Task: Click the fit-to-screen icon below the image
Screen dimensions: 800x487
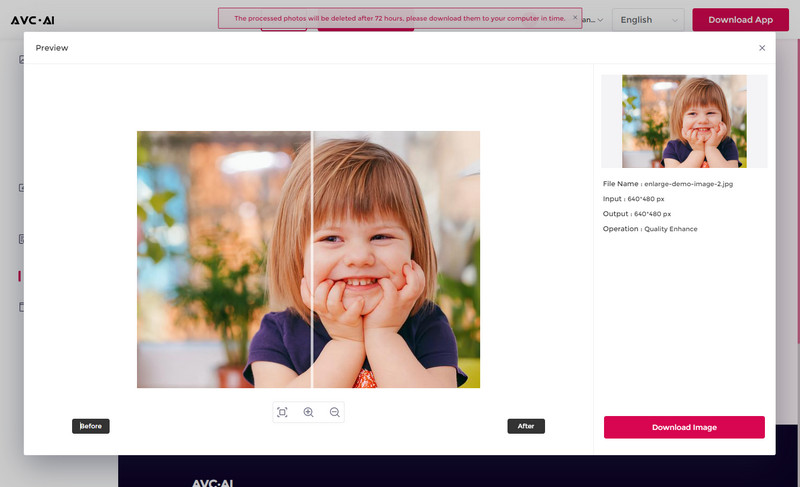Action: click(x=282, y=412)
